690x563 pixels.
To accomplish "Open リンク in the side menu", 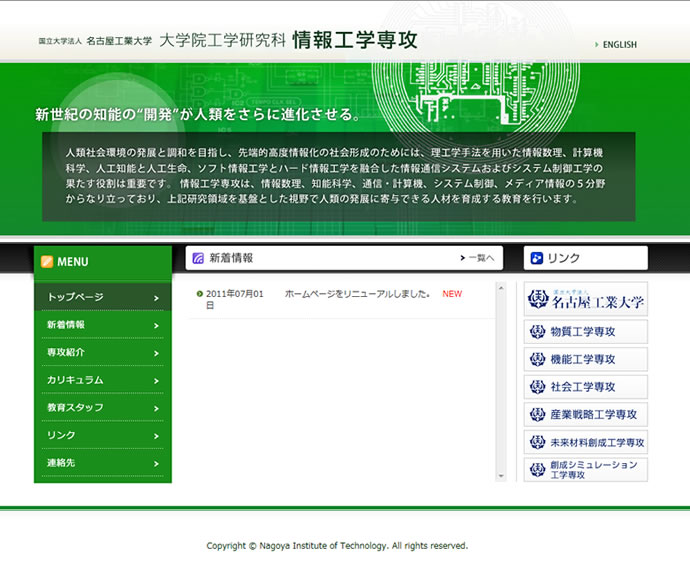I will [103, 435].
